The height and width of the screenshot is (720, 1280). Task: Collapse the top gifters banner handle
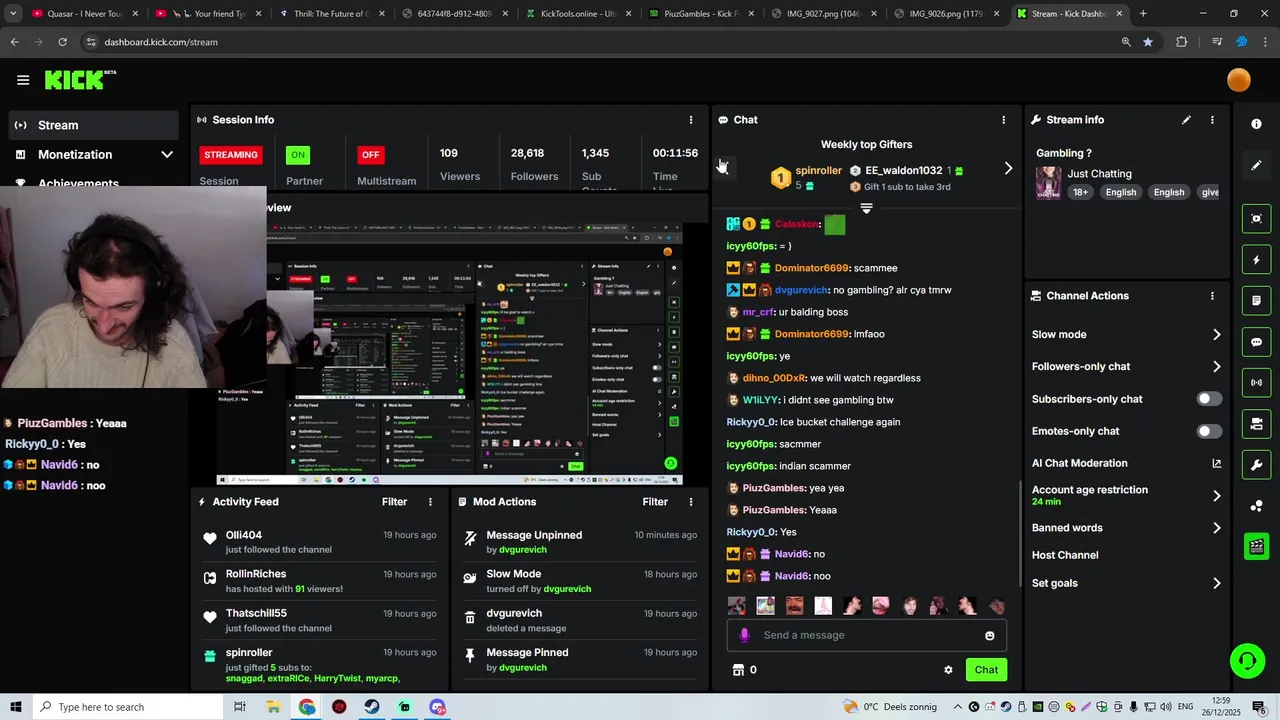[866, 208]
